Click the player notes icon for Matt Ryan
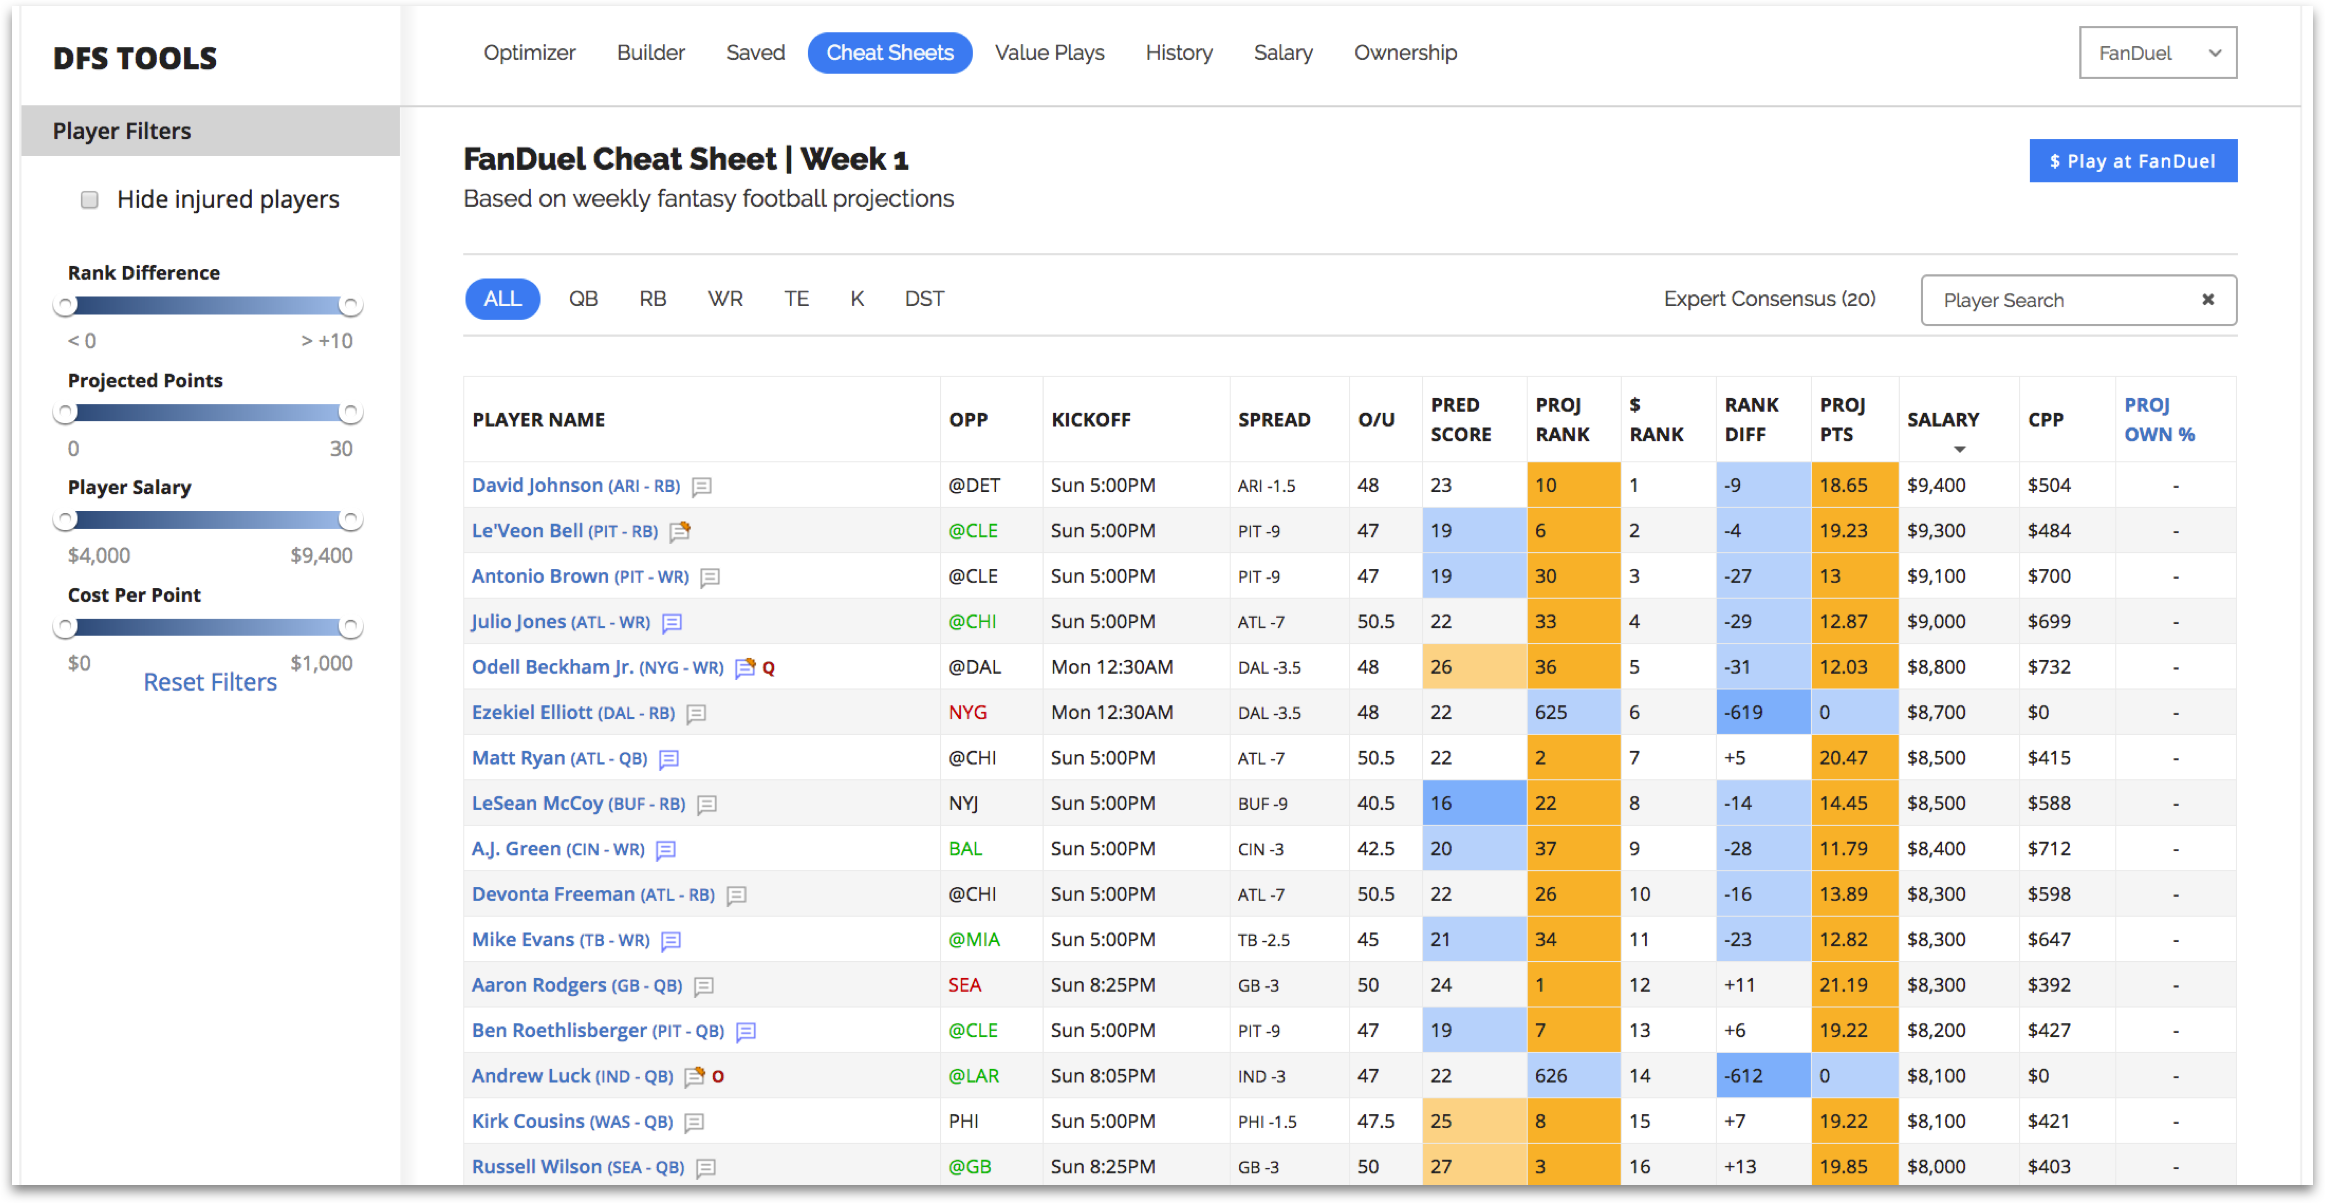 point(675,758)
